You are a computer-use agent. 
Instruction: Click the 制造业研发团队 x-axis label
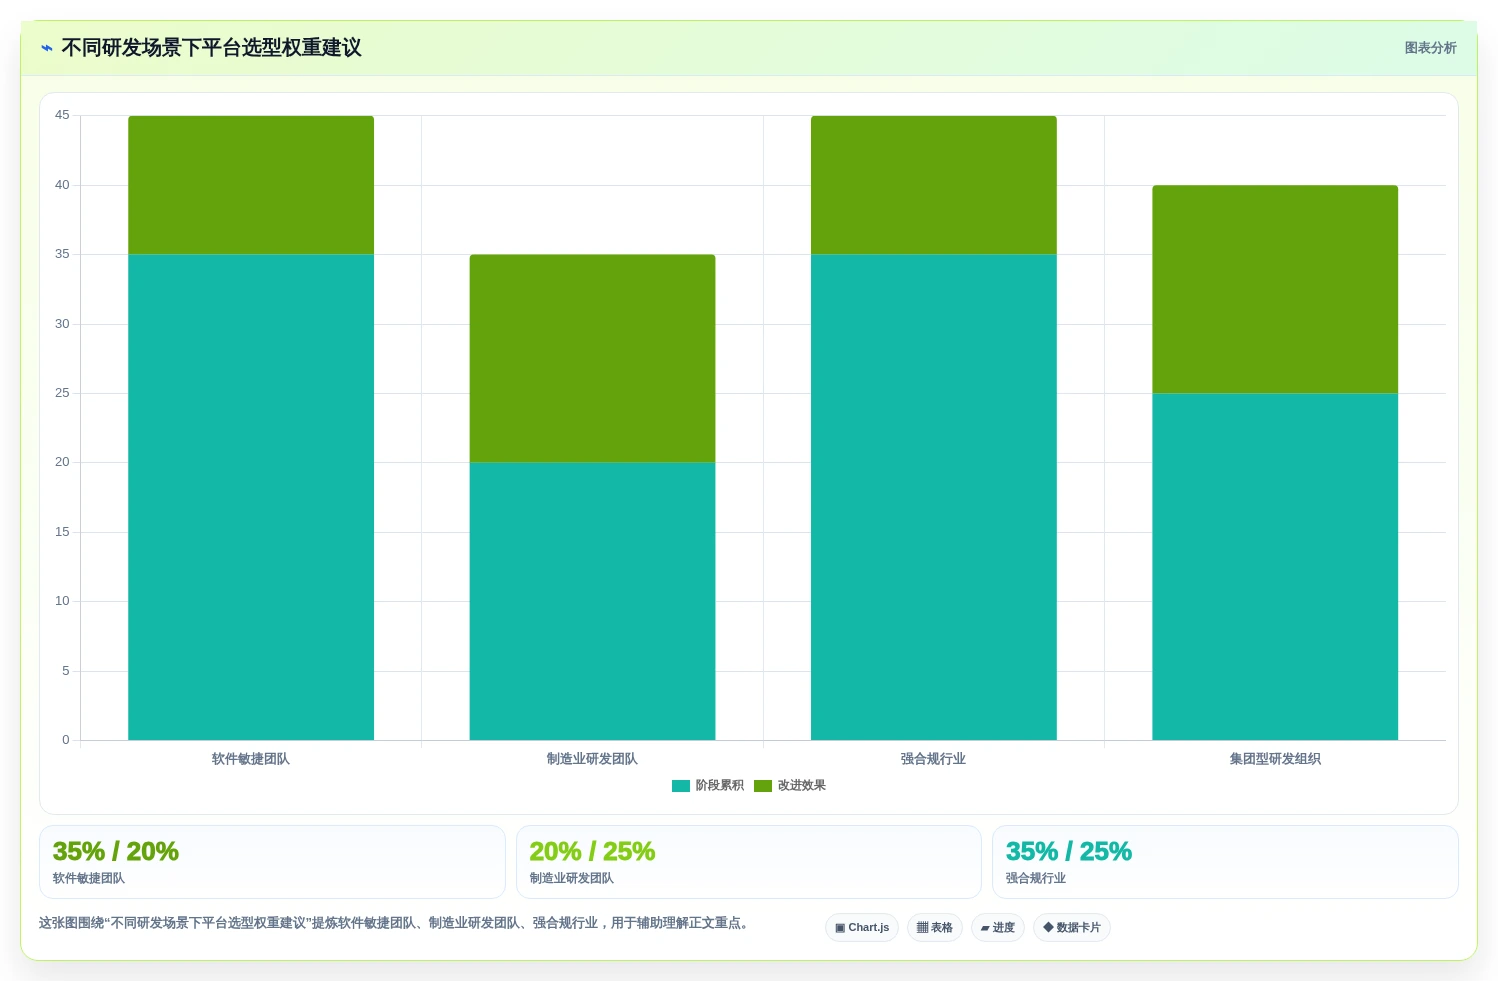tap(592, 759)
